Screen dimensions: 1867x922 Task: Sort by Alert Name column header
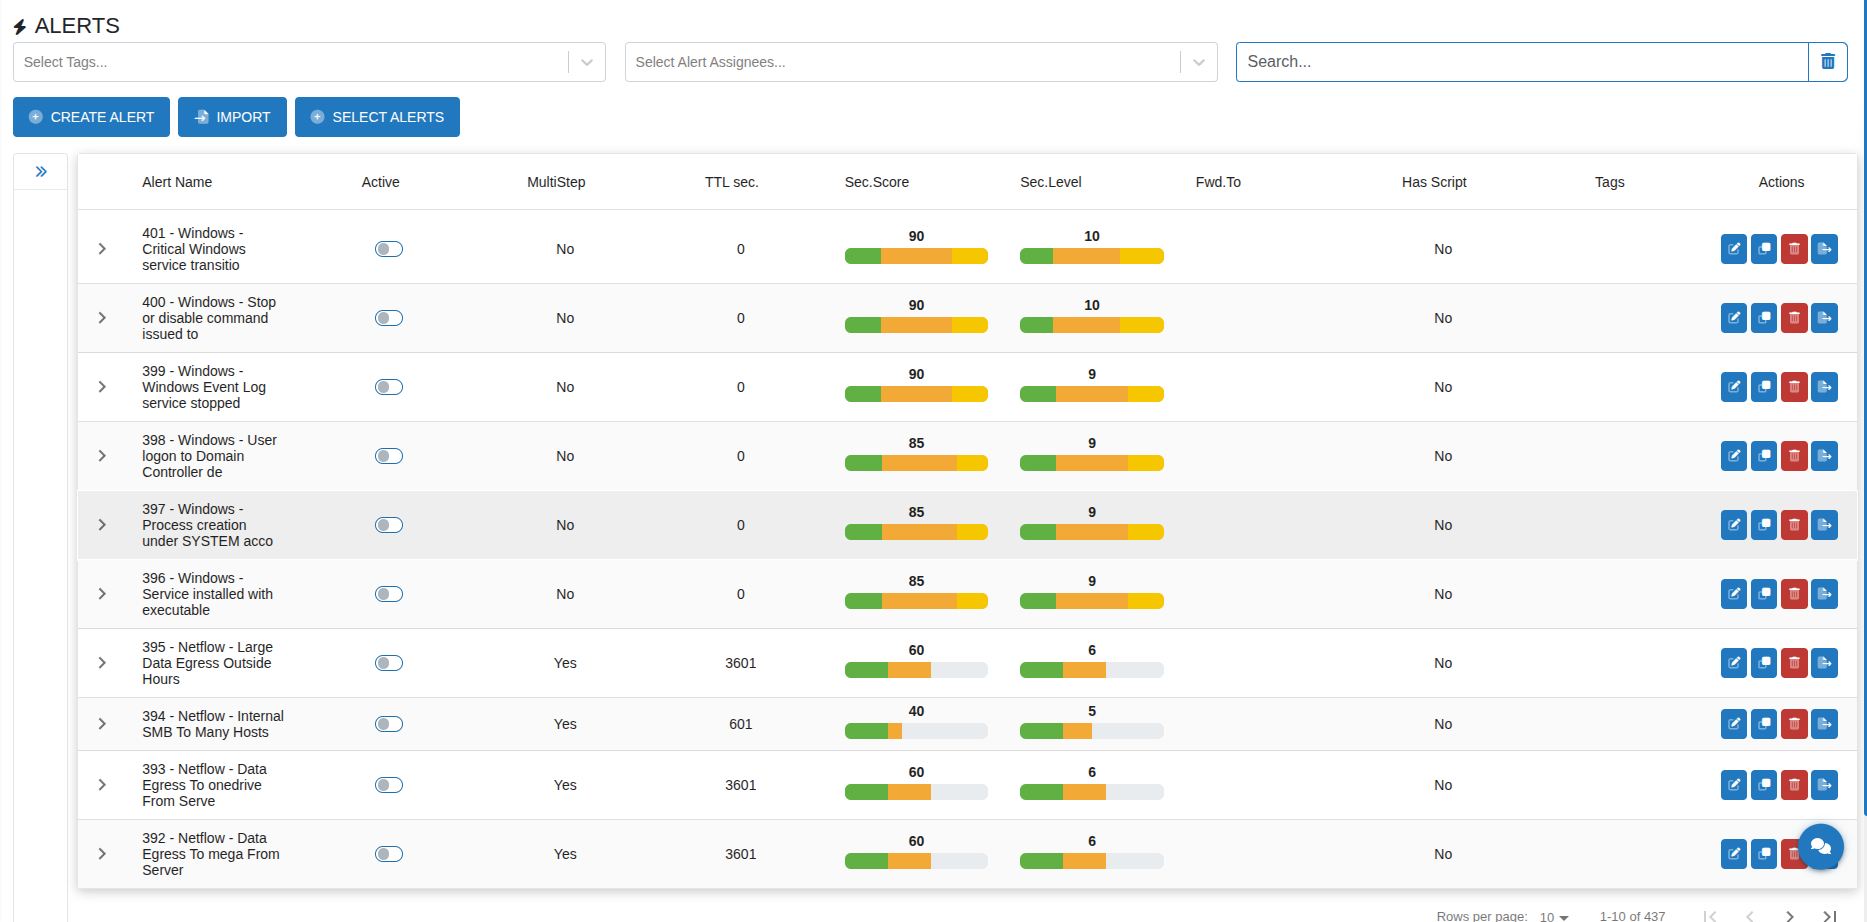click(x=177, y=182)
